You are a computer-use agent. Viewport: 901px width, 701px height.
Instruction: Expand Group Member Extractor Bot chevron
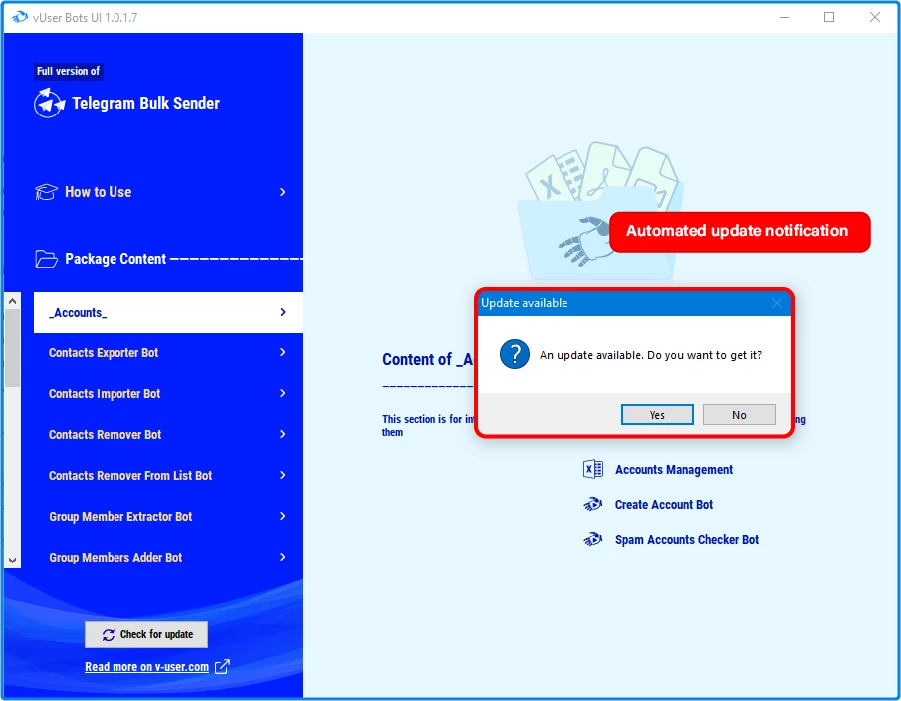coord(283,516)
